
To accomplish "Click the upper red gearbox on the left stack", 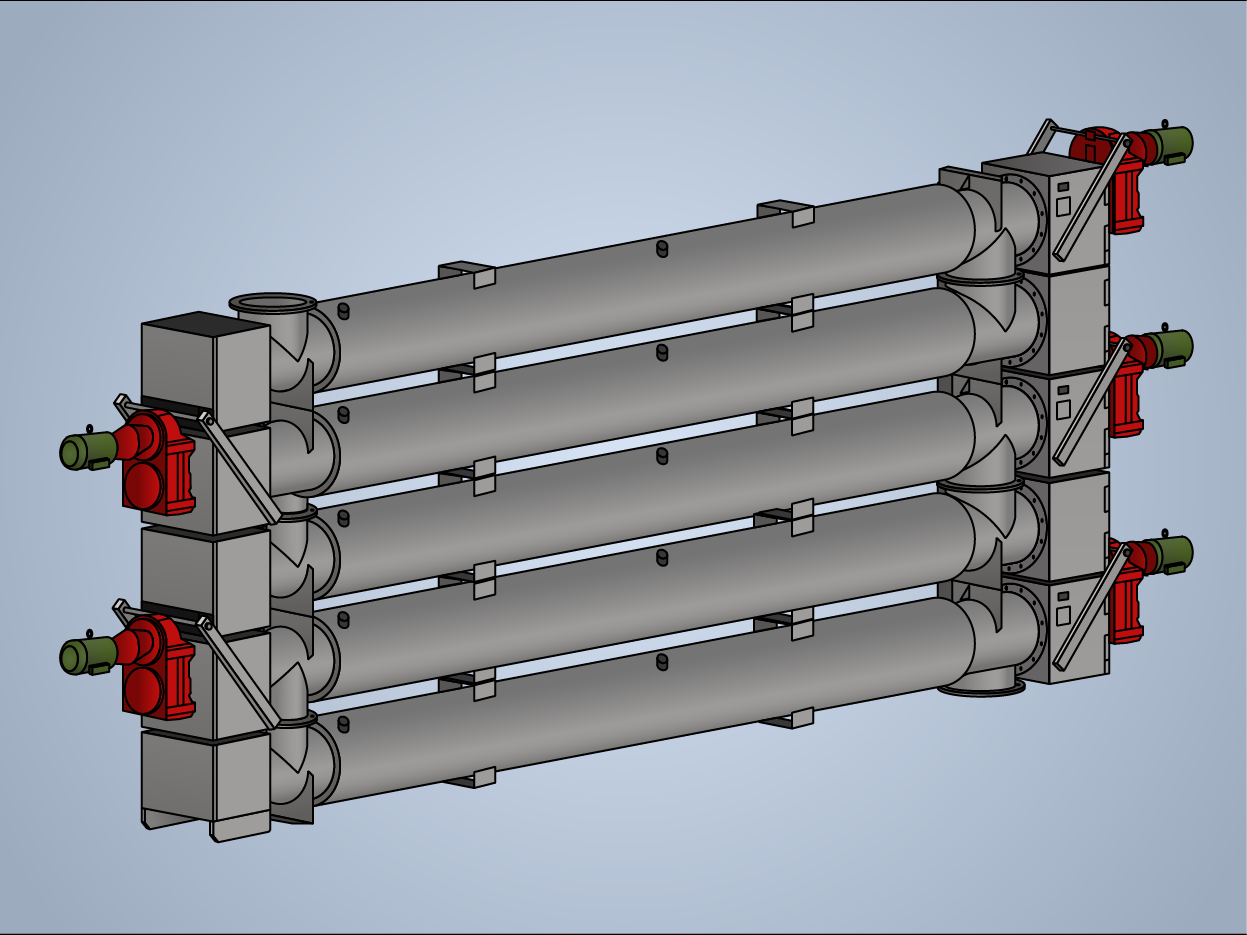I will pos(156,462).
